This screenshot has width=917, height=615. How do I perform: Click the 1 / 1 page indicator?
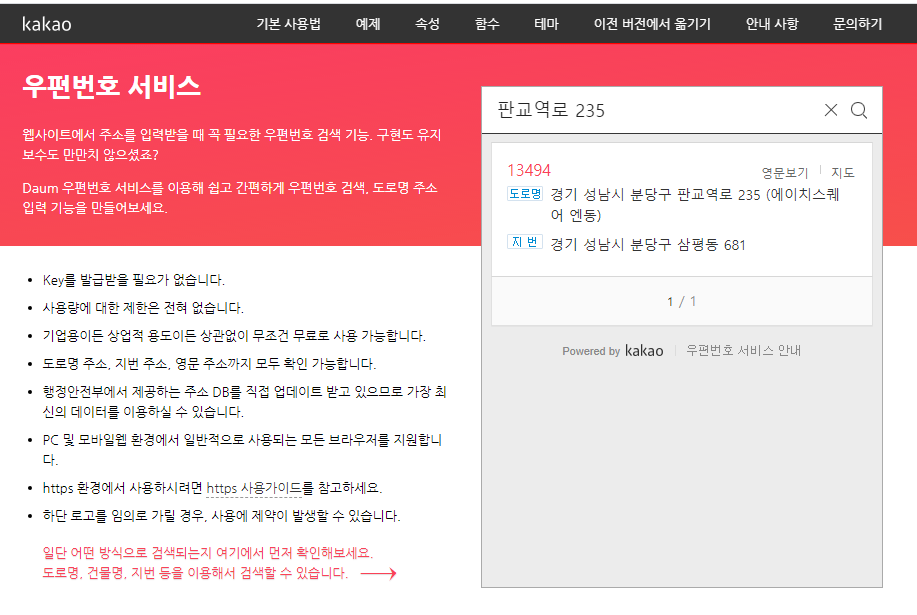(x=681, y=302)
